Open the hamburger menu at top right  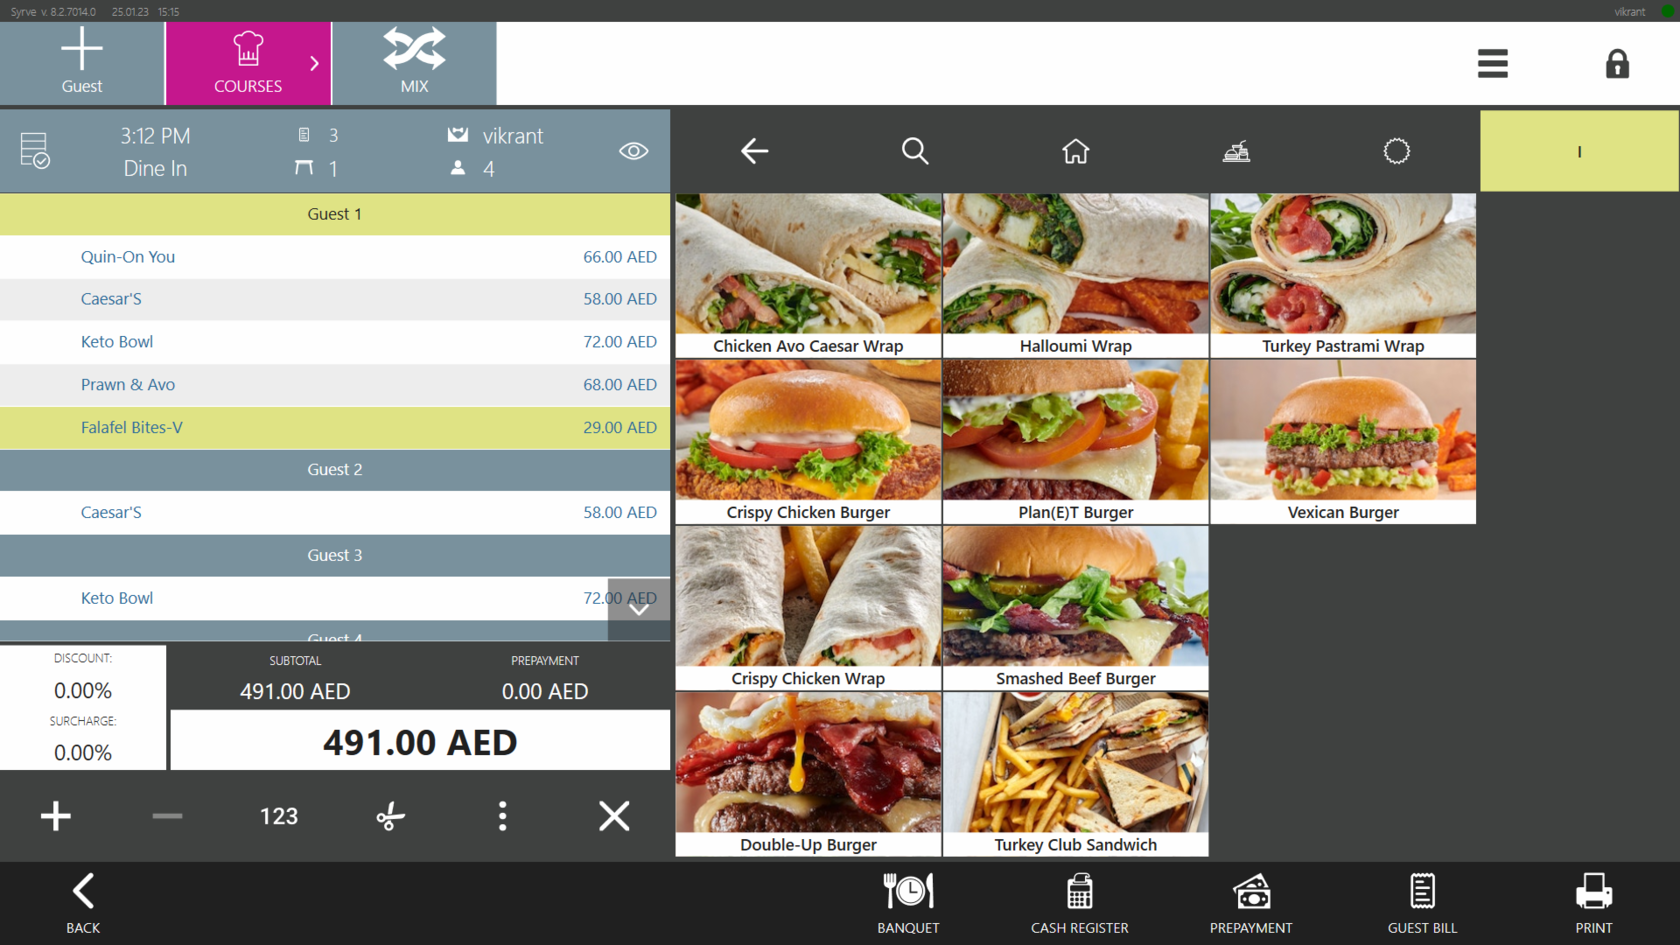[1492, 63]
